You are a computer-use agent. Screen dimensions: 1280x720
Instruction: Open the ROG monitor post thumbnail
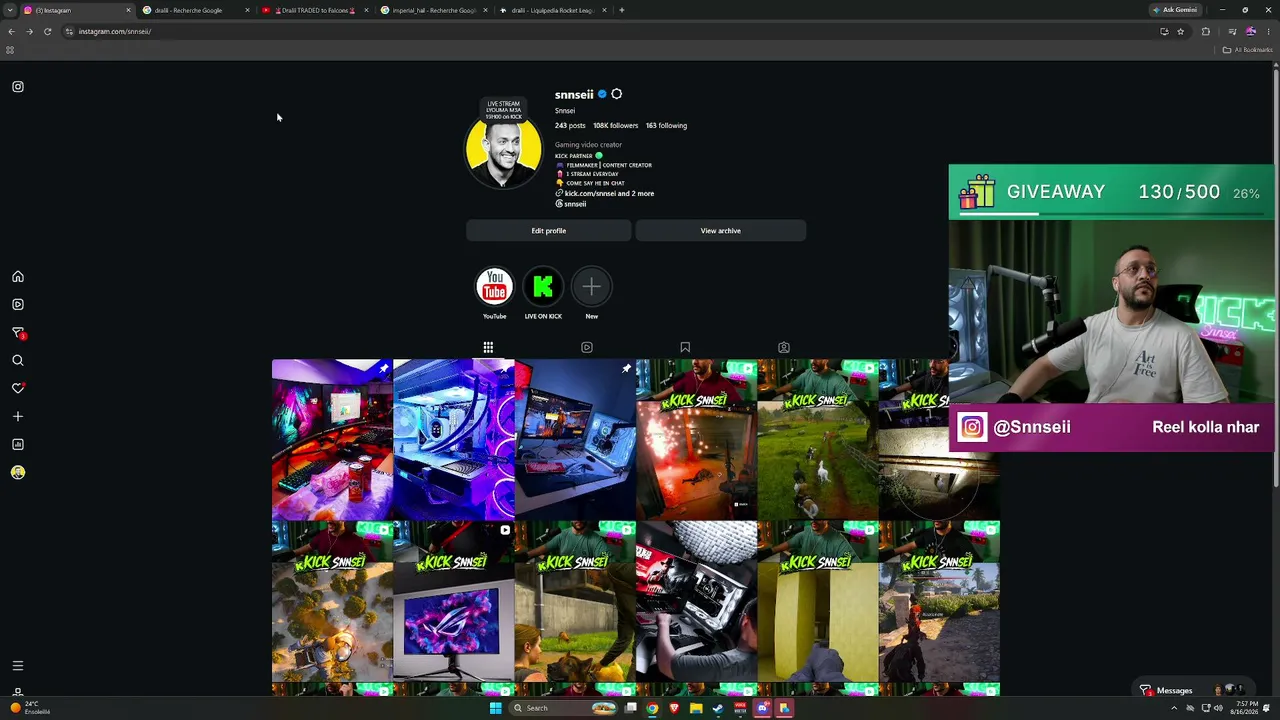tap(453, 602)
